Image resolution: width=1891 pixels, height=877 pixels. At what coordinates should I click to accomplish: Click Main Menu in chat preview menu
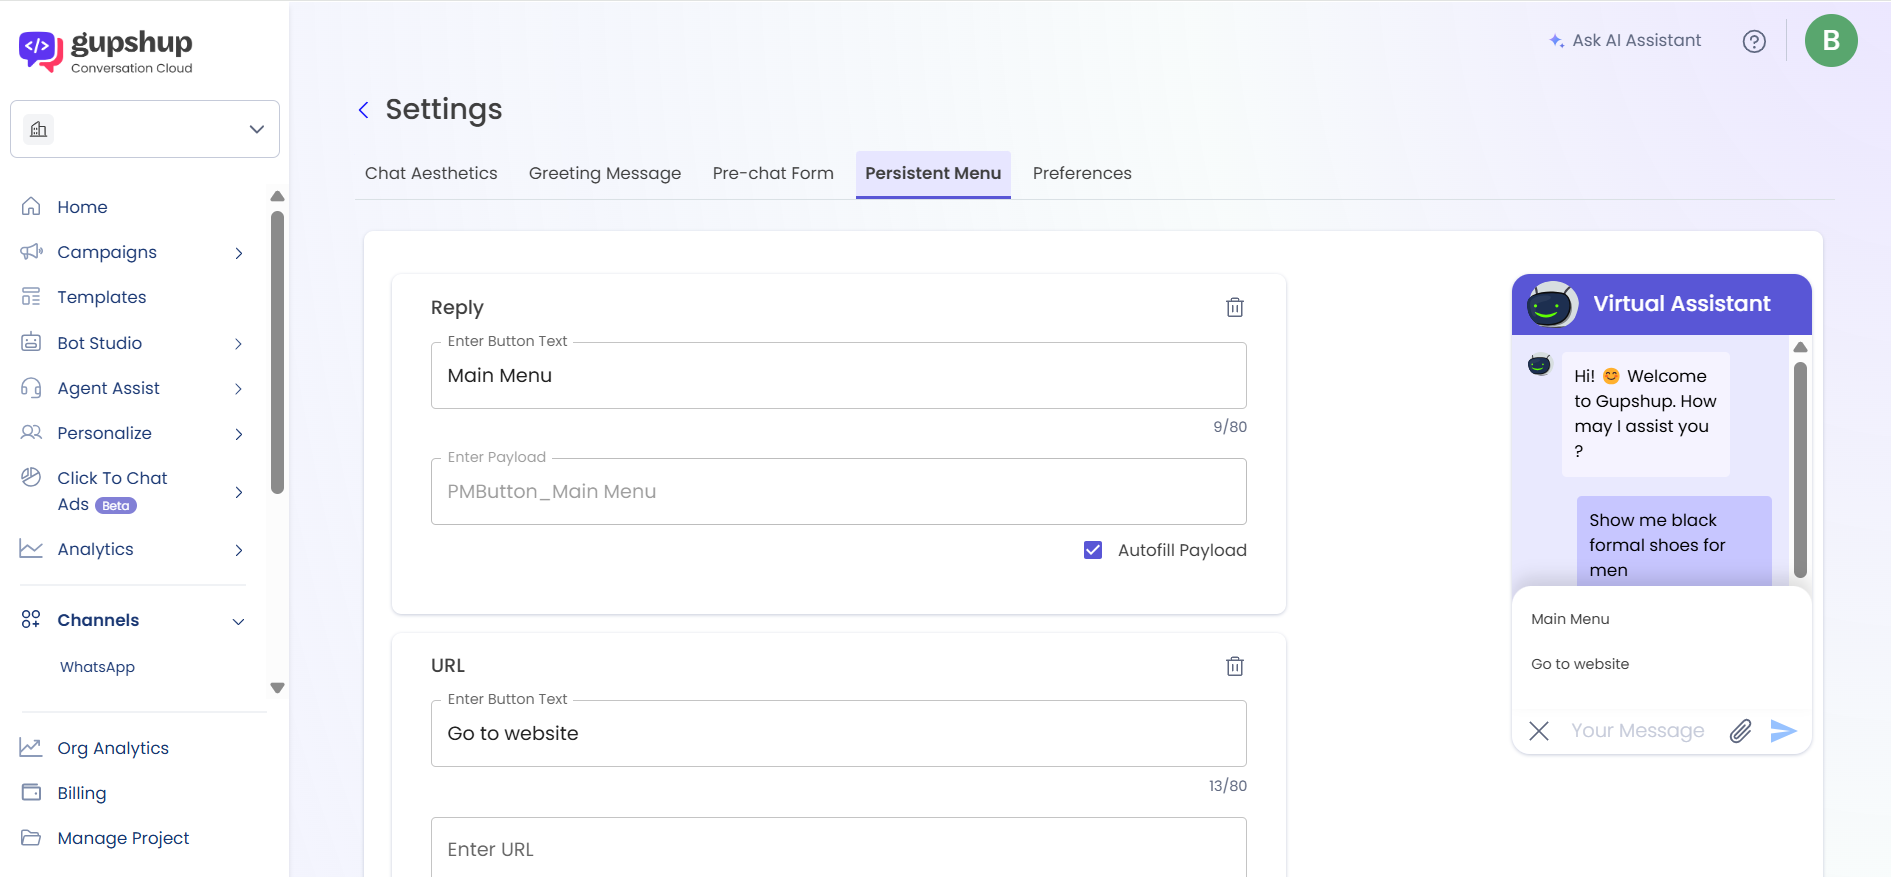point(1570,619)
